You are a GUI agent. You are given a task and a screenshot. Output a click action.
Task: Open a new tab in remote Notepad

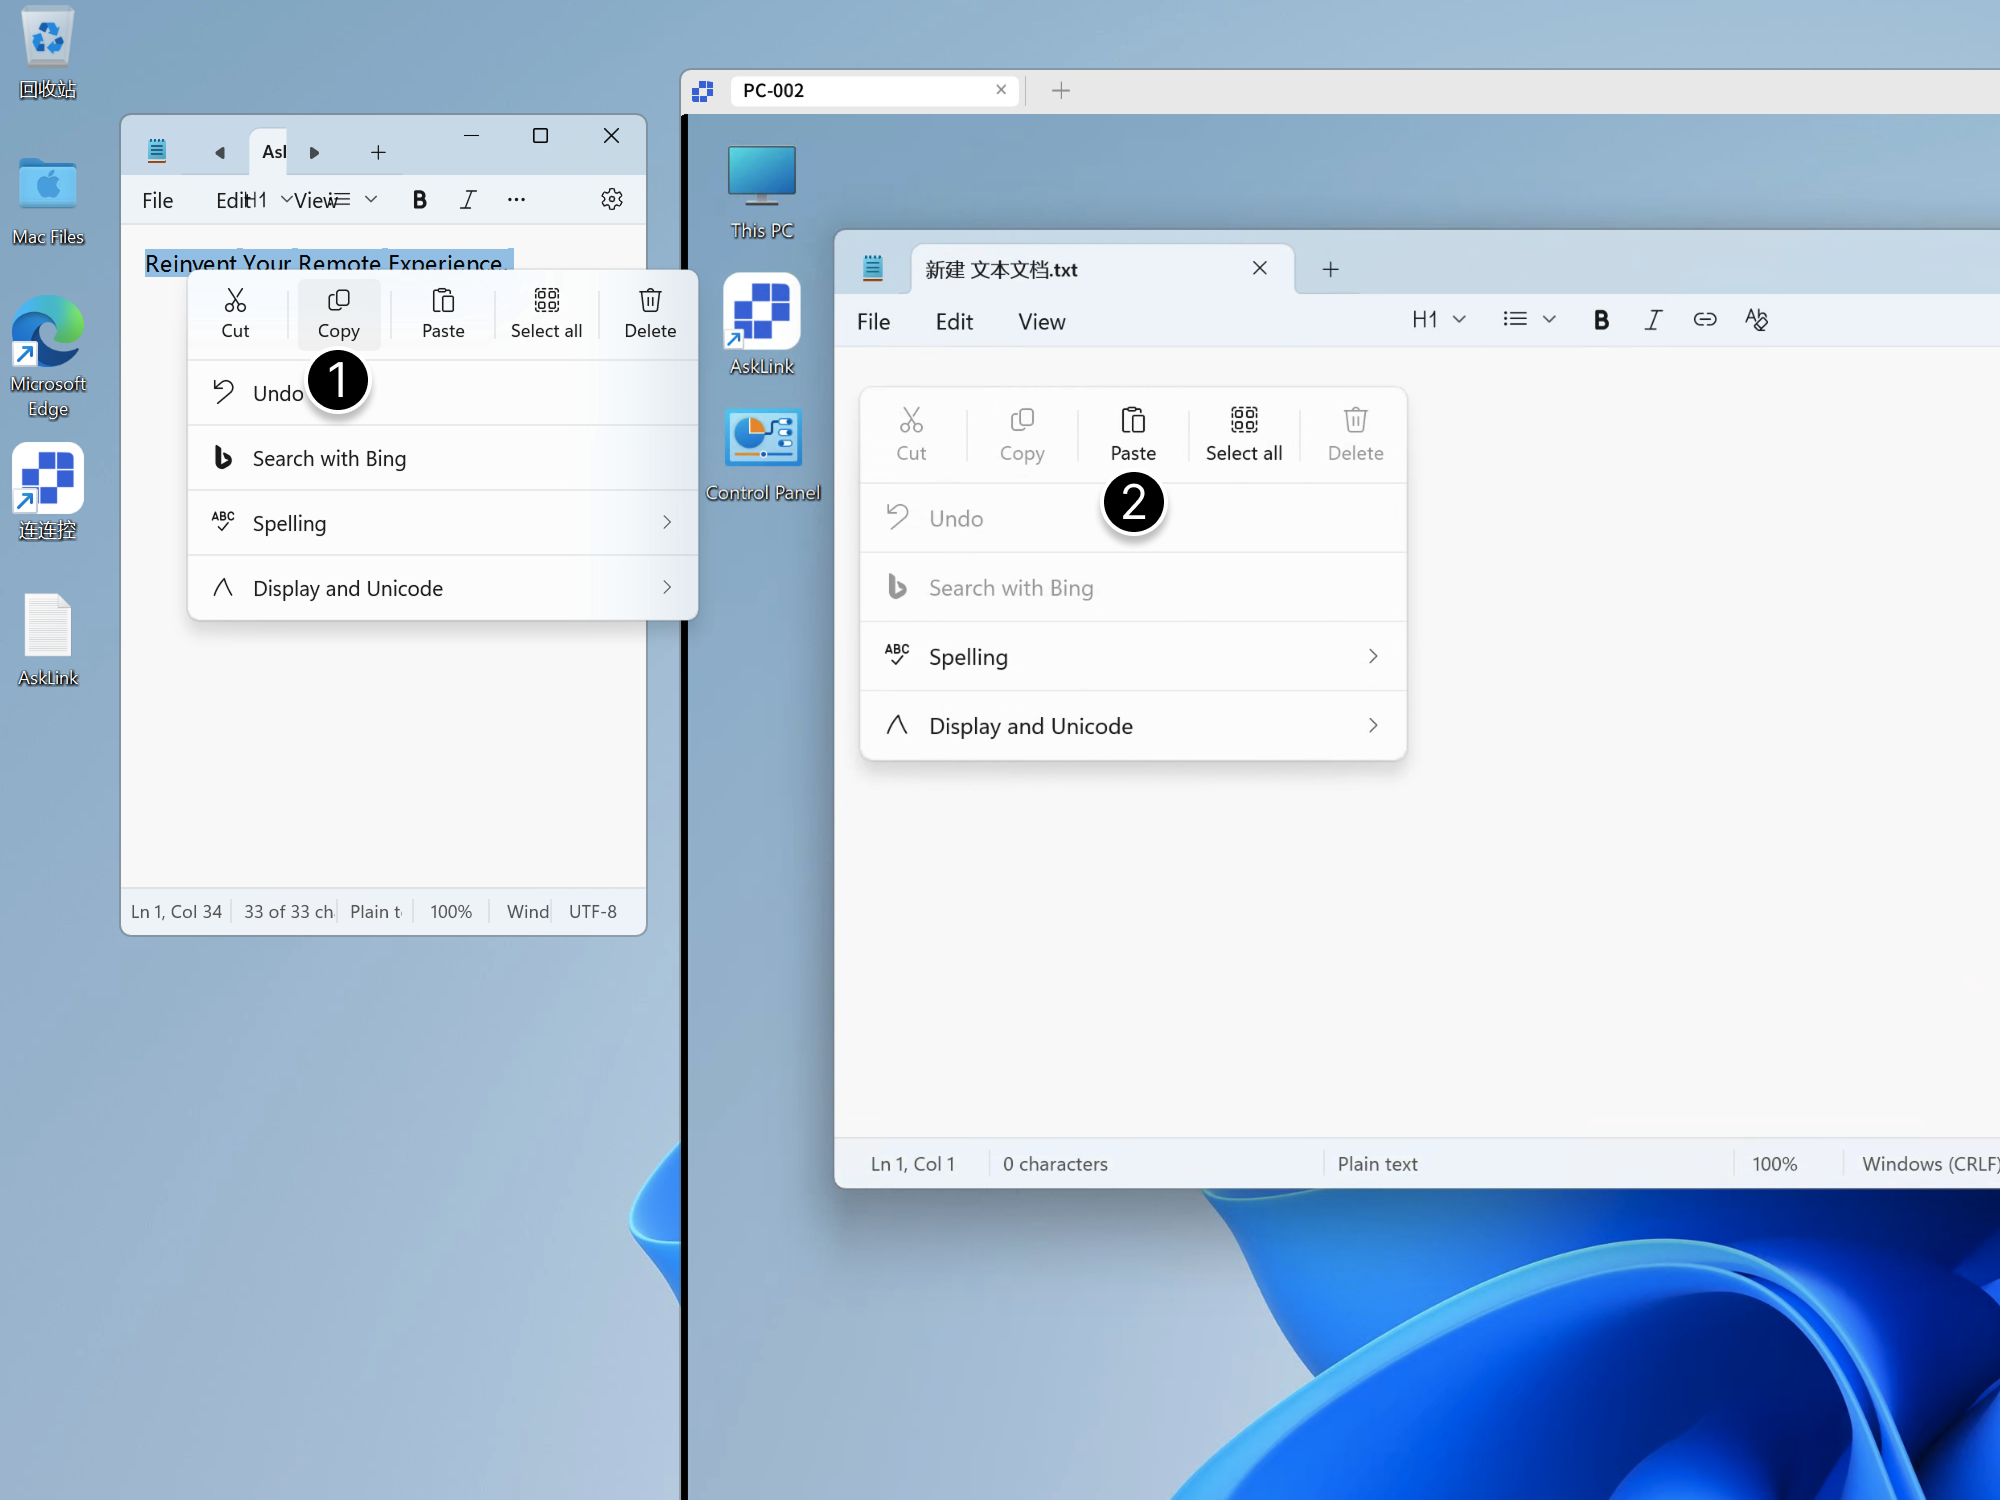1330,268
